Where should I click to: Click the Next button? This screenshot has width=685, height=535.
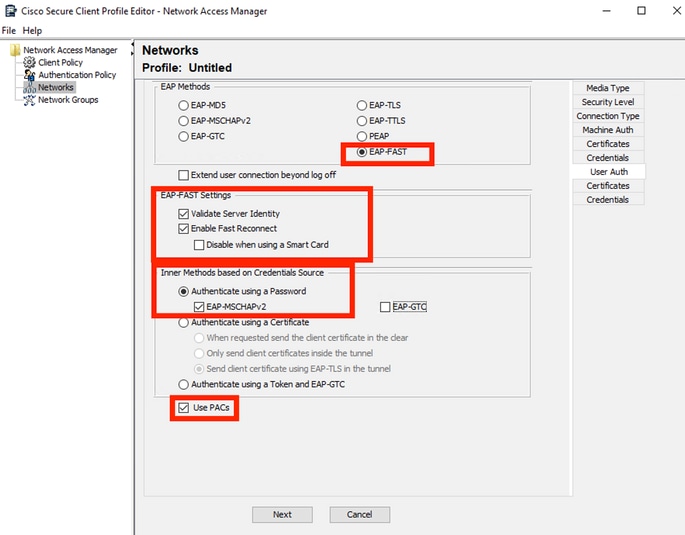tap(282, 514)
